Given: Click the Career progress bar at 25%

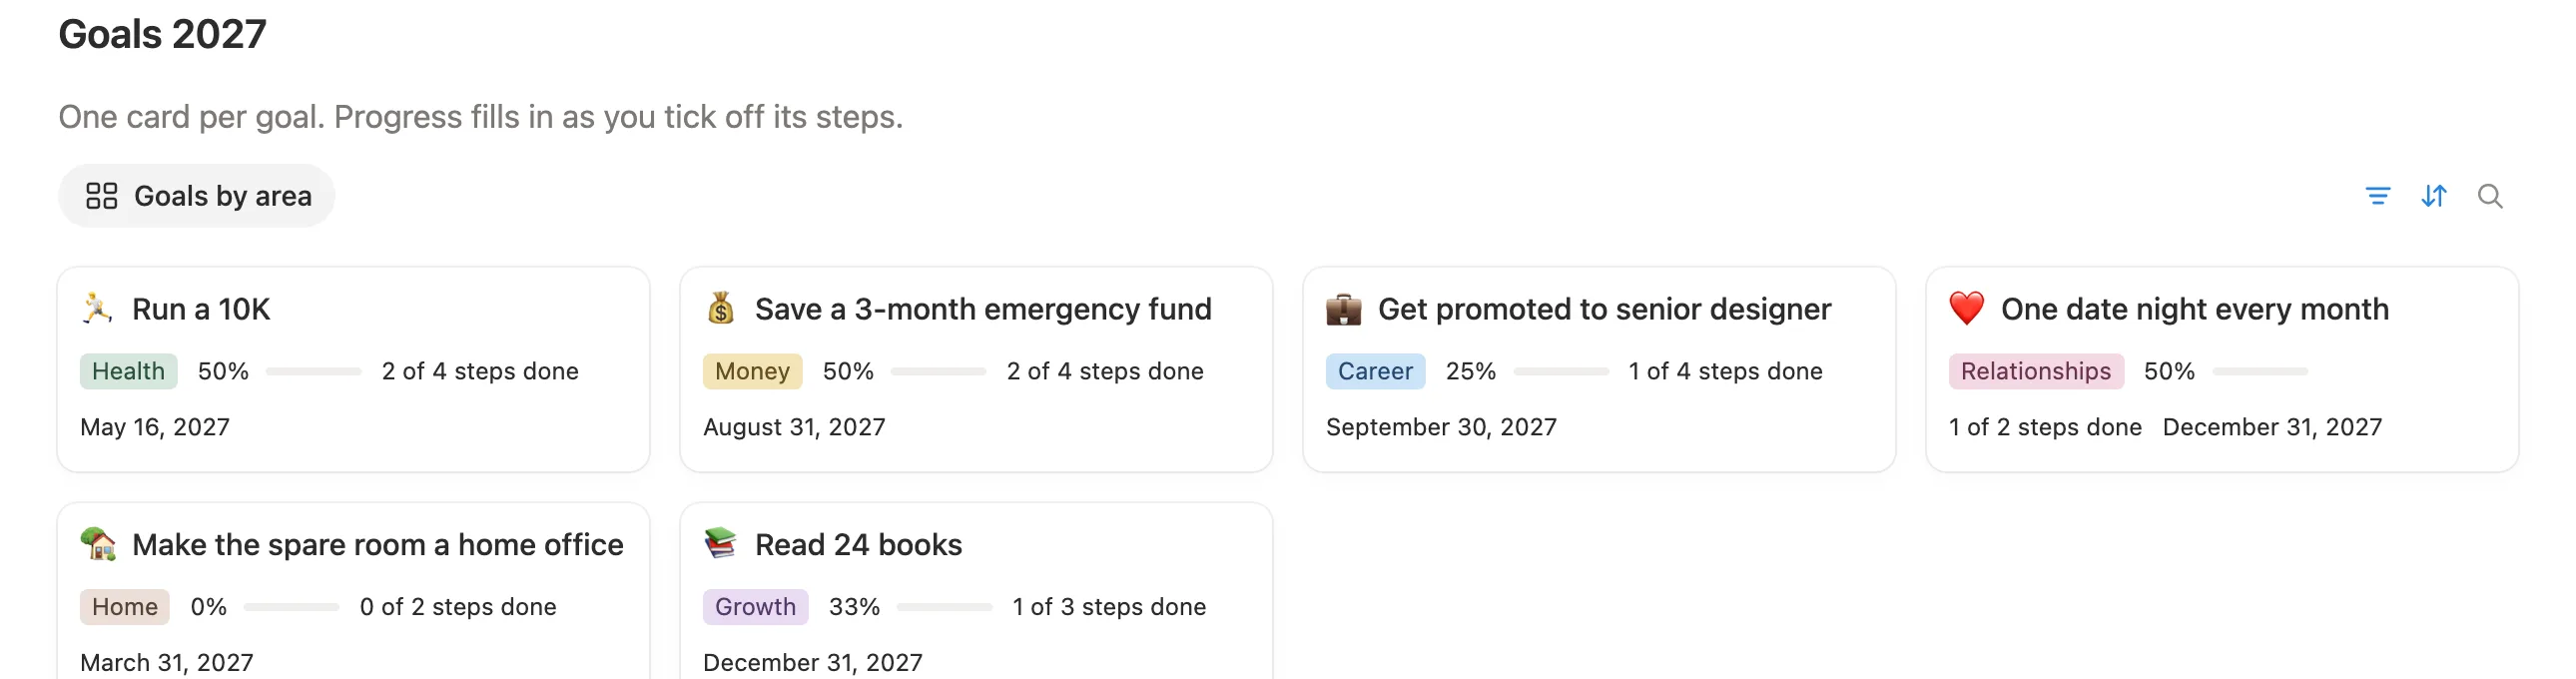Looking at the screenshot, I should pos(1561,371).
